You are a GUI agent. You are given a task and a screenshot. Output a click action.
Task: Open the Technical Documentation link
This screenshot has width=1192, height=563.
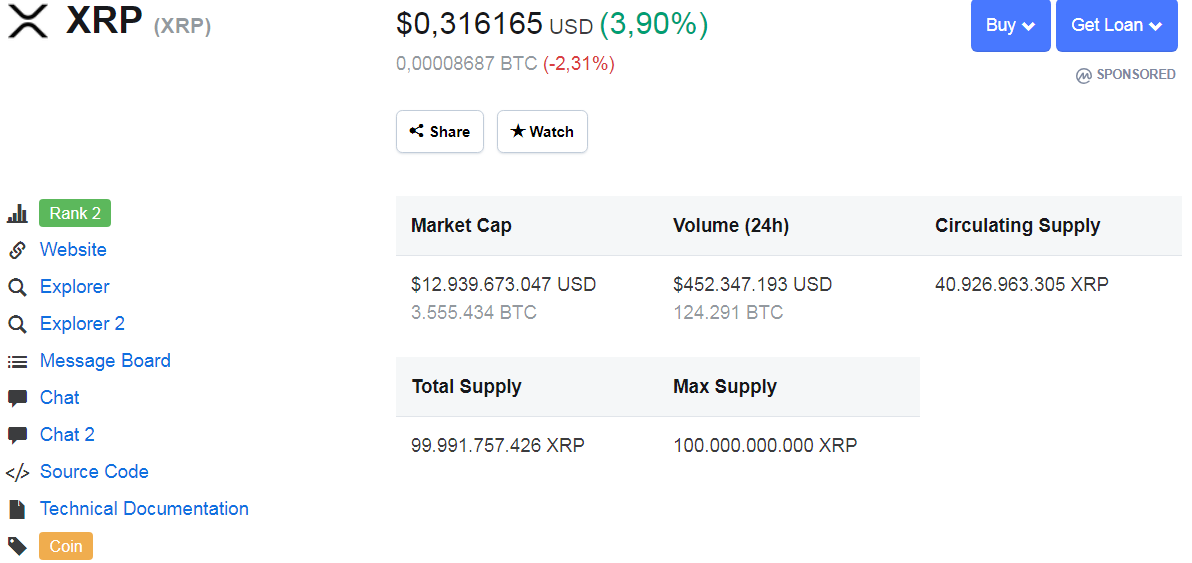[x=144, y=509]
